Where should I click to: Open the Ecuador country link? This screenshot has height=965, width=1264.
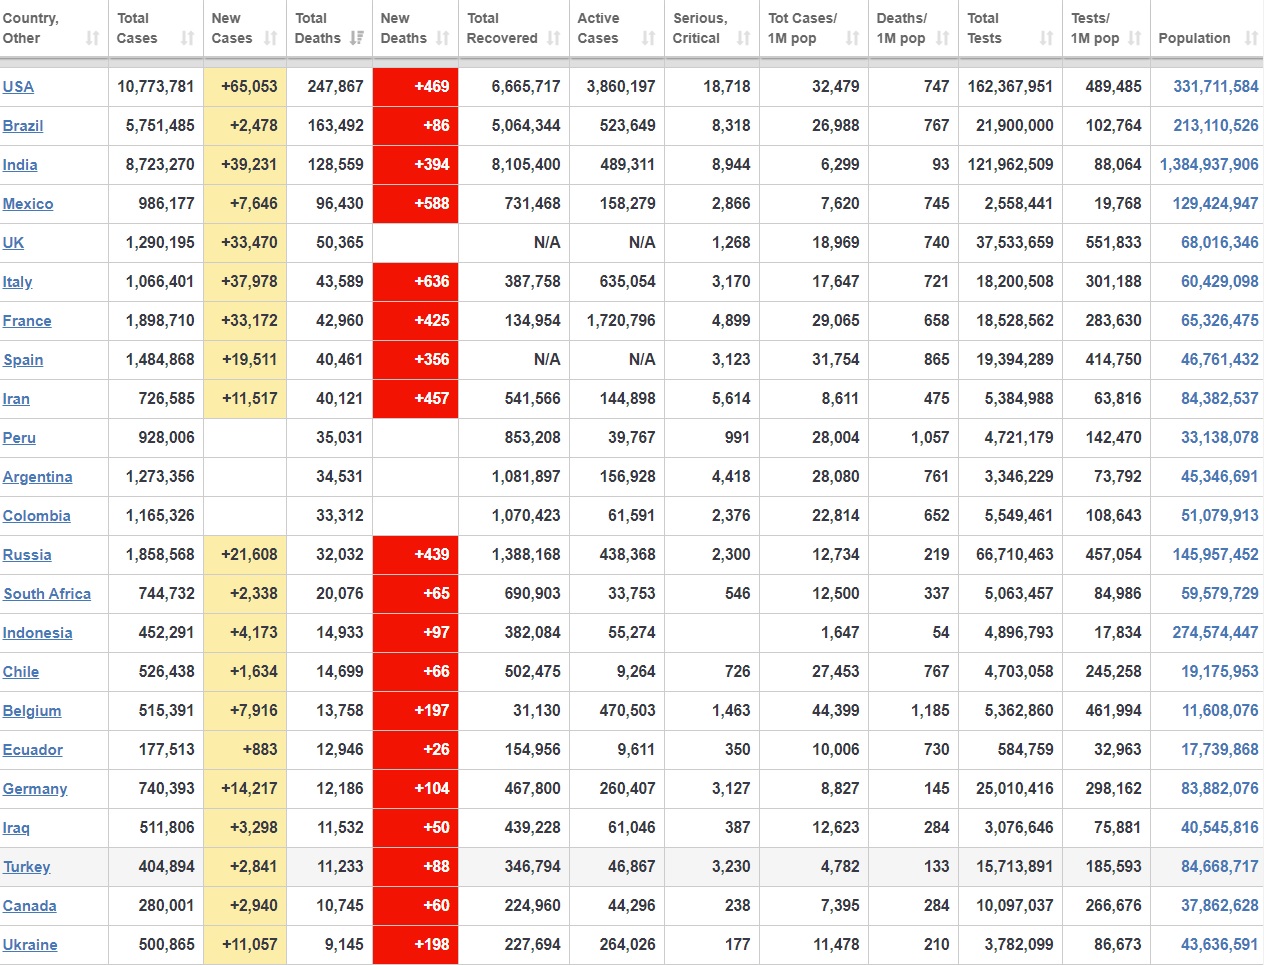(x=33, y=750)
